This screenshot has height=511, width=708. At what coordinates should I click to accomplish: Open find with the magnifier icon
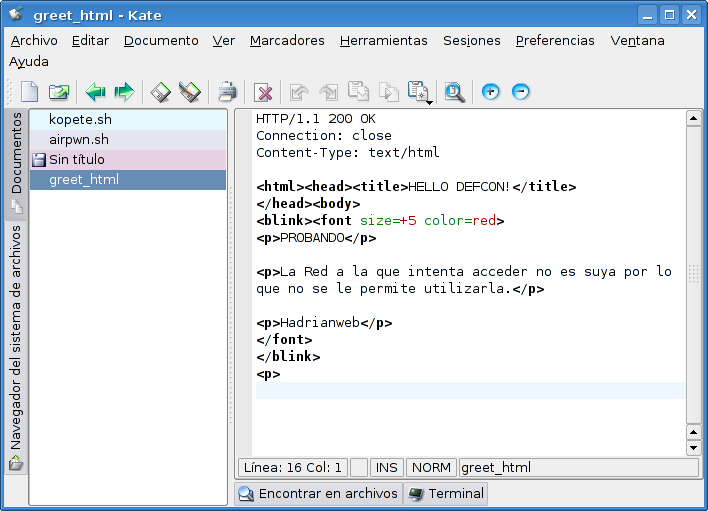(x=454, y=92)
